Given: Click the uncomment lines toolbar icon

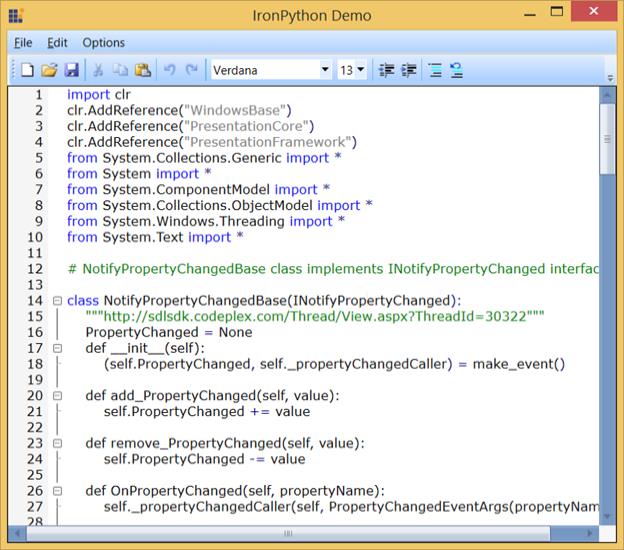Looking at the screenshot, I should 456,70.
